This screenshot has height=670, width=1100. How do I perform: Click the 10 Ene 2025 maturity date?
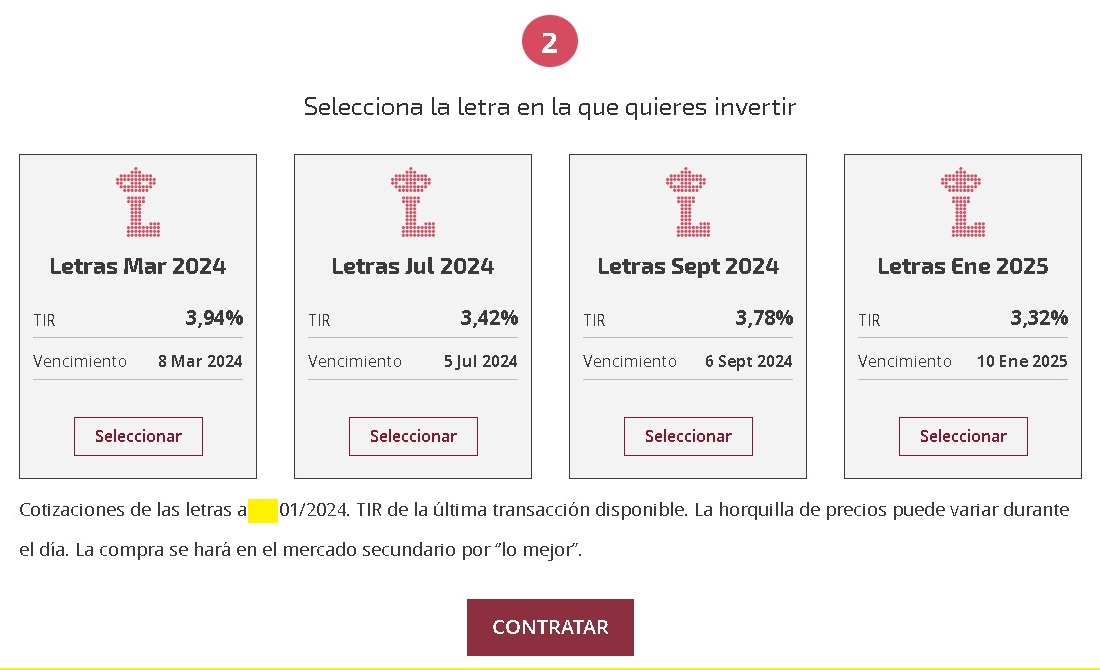click(1022, 361)
